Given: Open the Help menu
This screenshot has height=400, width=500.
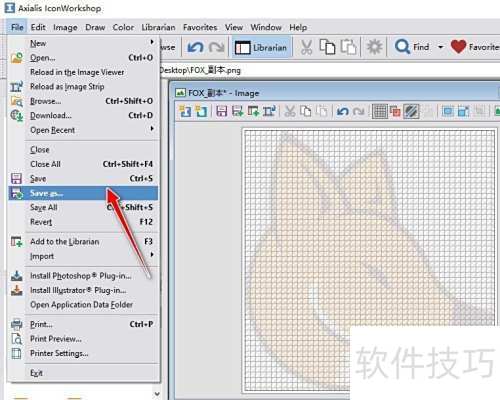Looking at the screenshot, I should tap(298, 27).
